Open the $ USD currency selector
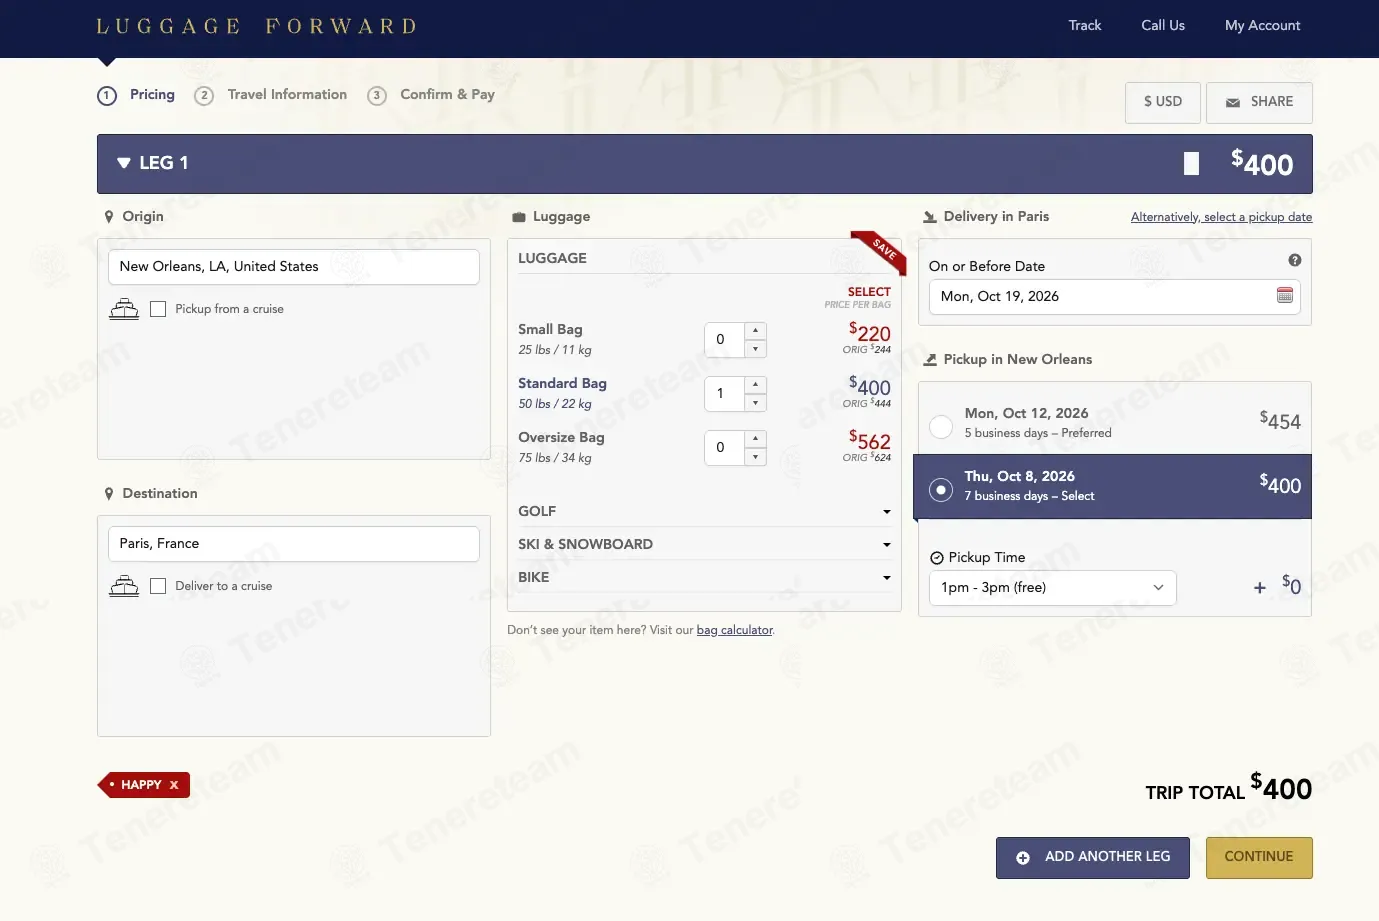Screen dimensions: 1379x921 tap(1163, 102)
